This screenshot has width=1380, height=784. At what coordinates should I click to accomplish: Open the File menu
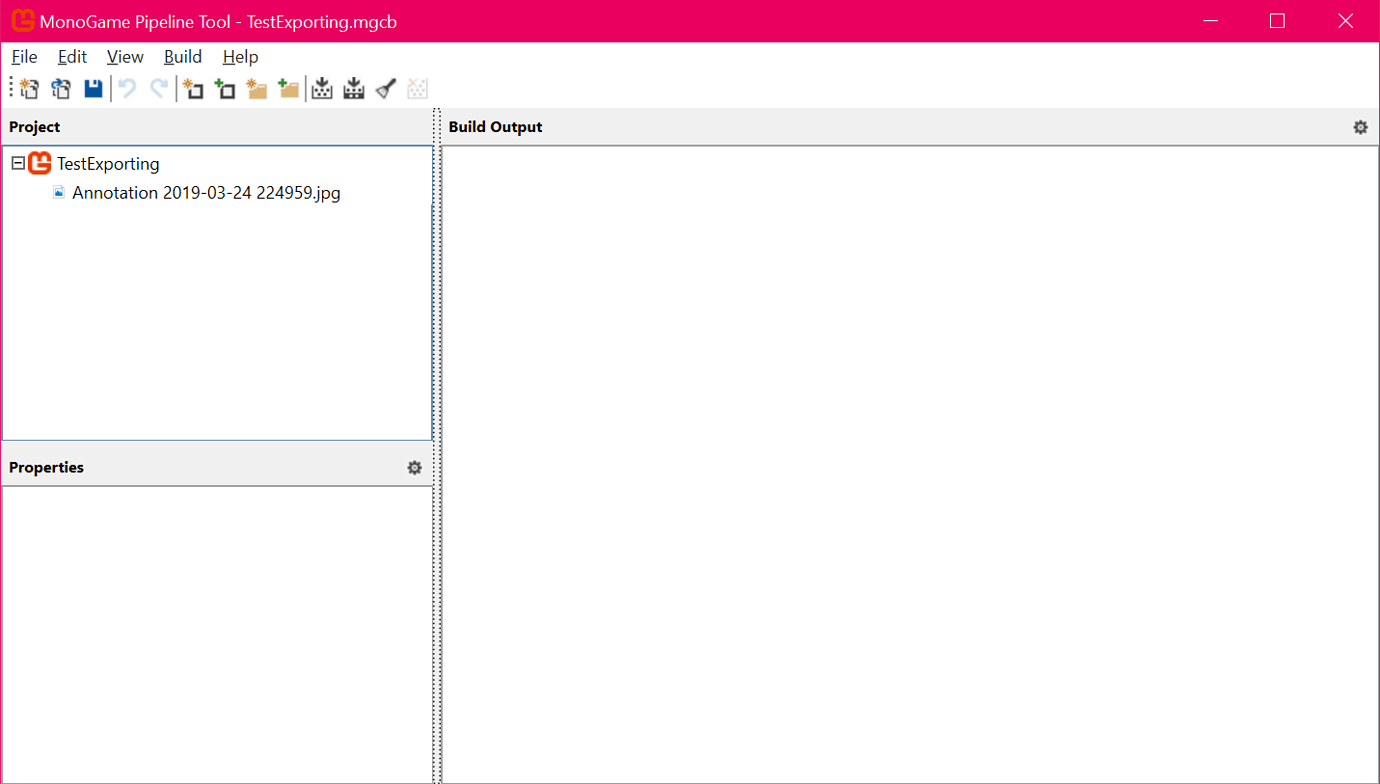(24, 57)
